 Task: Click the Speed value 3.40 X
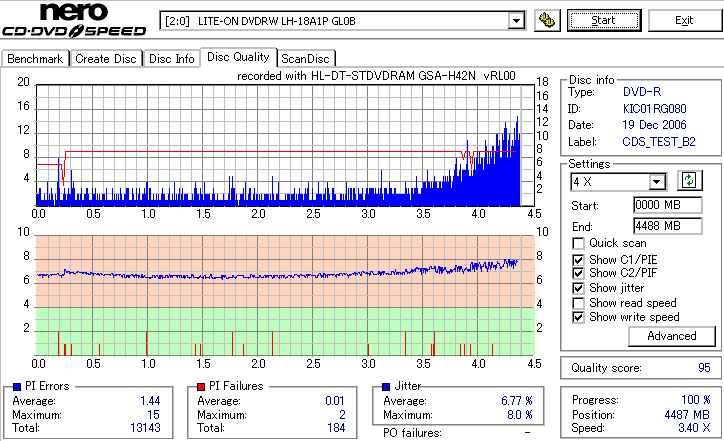(694, 428)
